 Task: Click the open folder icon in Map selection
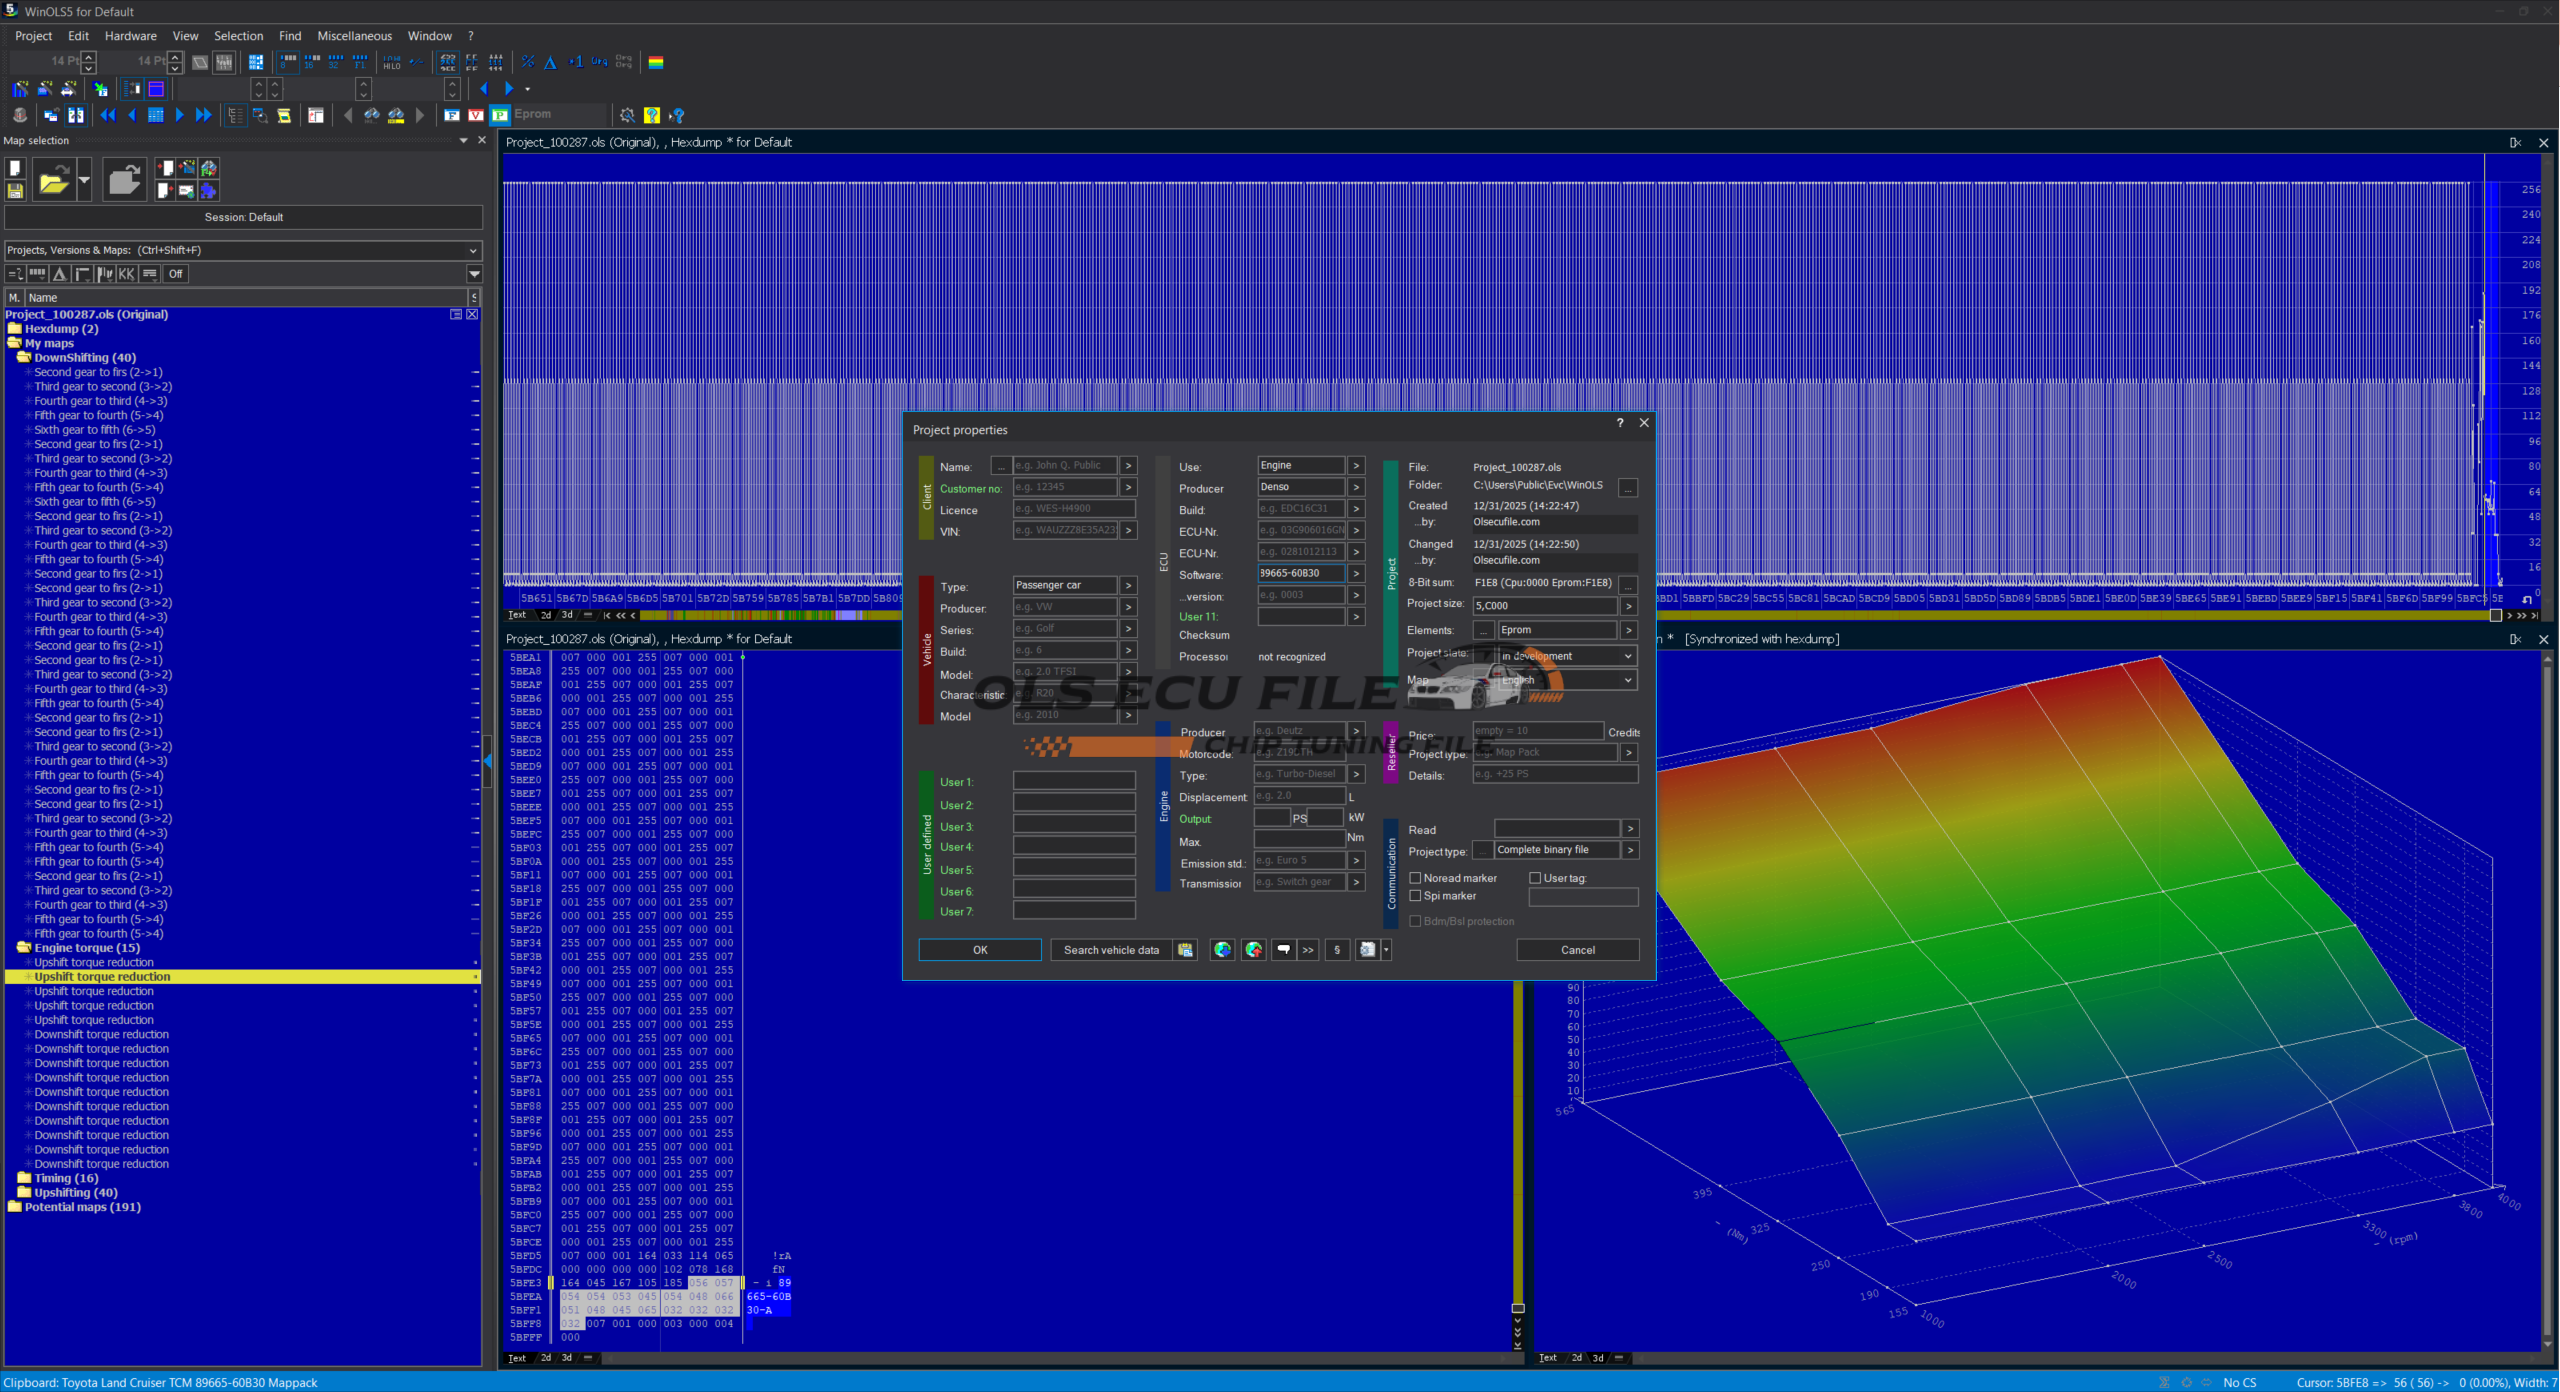point(54,181)
